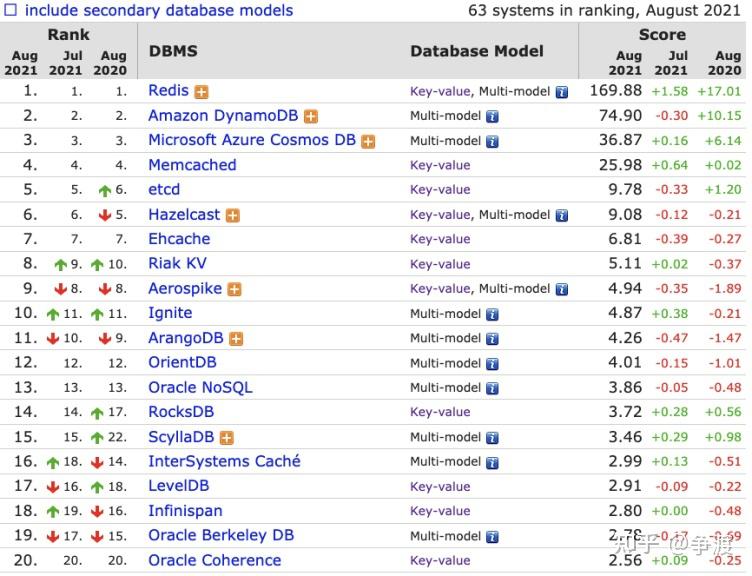Open Microsoft Azure Cosmos DB link

pos(252,140)
